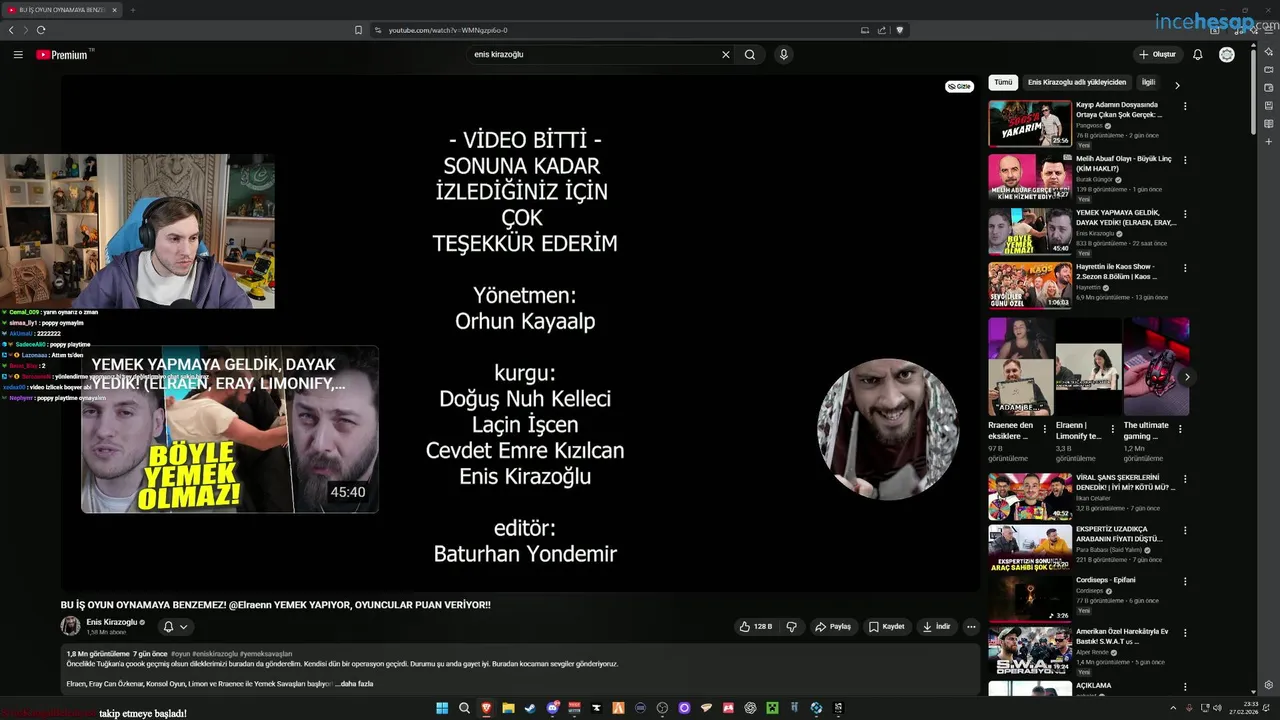Open options for Cordiseps - Epifani video
The width and height of the screenshot is (1280, 720).
click(1185, 581)
